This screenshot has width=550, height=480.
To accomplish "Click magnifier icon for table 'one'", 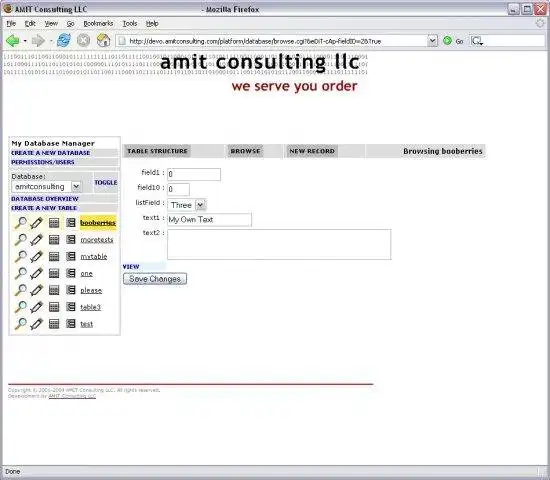I will click(x=20, y=273).
